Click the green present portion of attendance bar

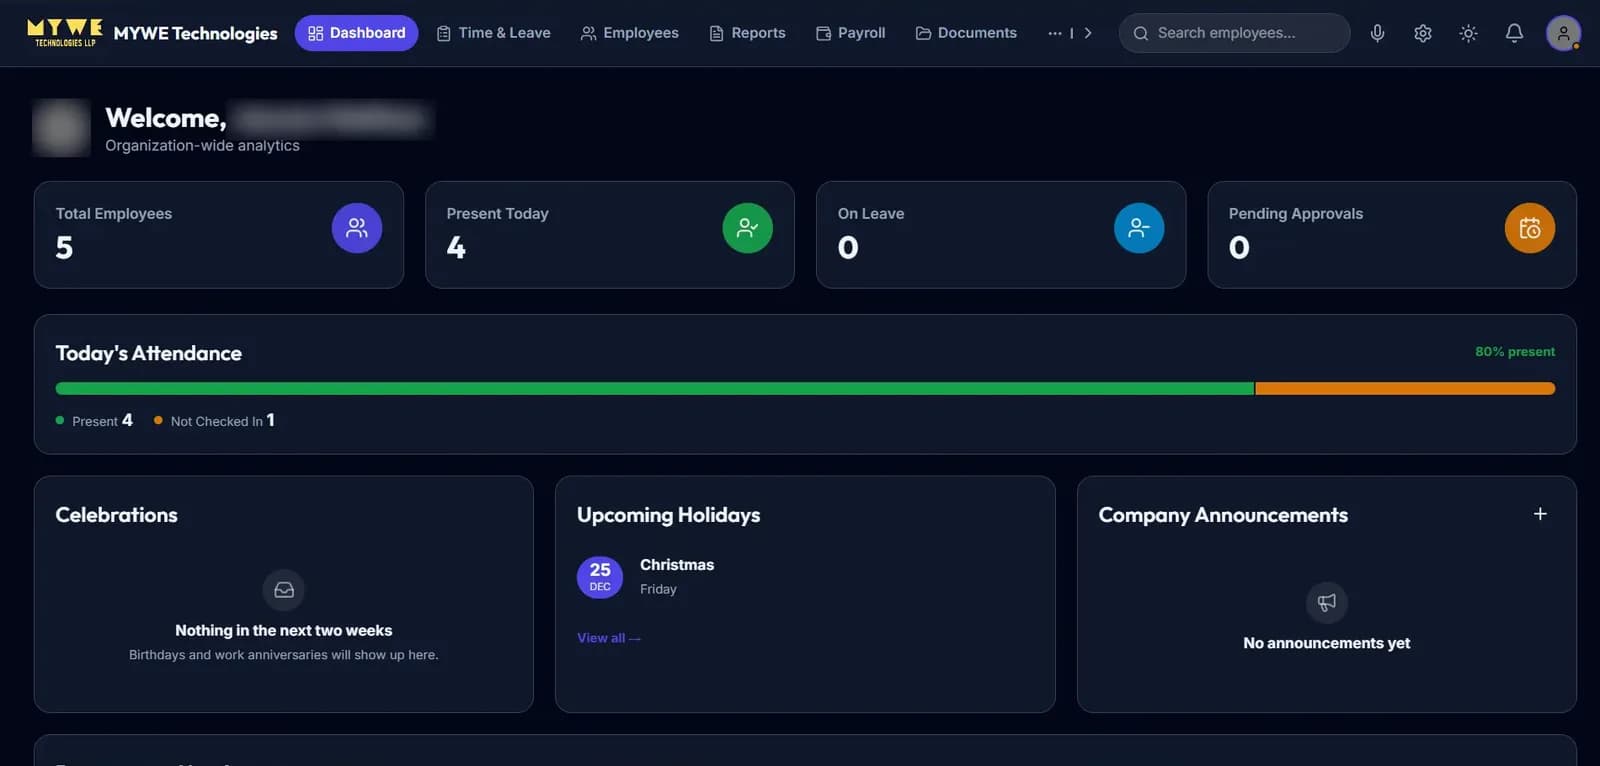pyautogui.click(x=655, y=389)
